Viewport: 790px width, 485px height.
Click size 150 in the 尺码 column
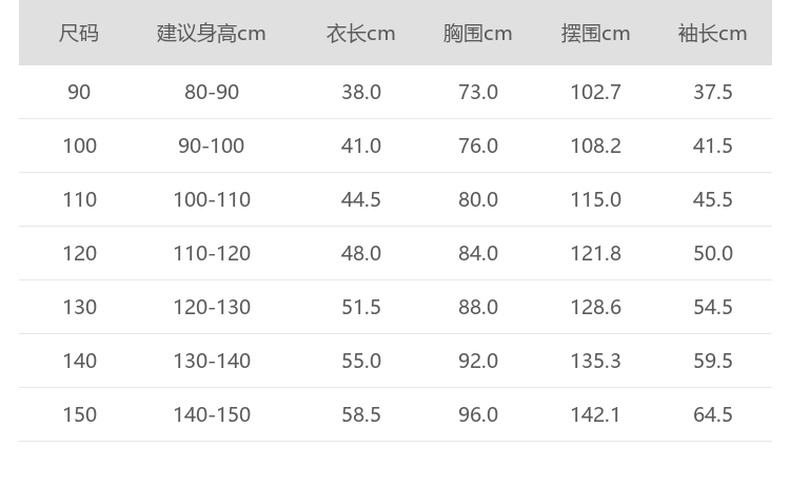click(79, 415)
